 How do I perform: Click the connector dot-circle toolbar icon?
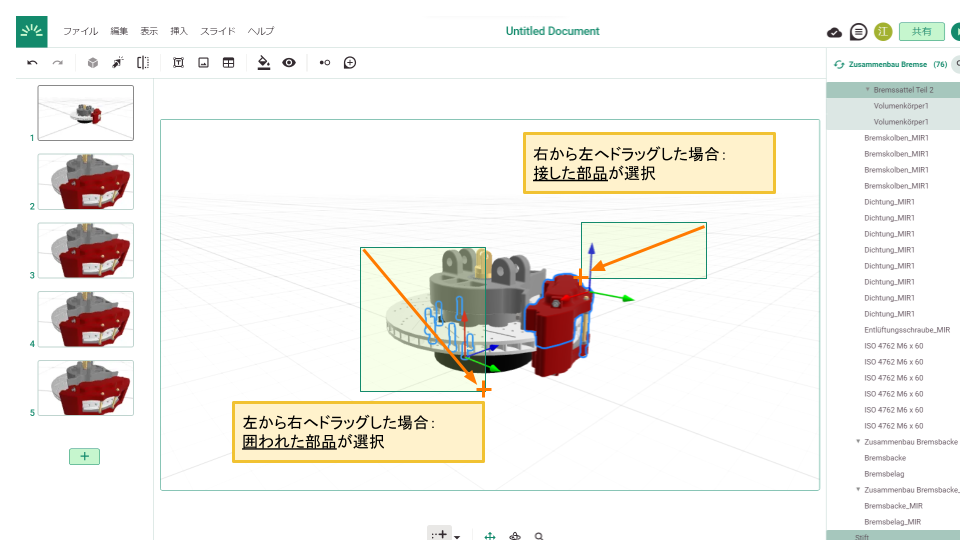point(324,62)
